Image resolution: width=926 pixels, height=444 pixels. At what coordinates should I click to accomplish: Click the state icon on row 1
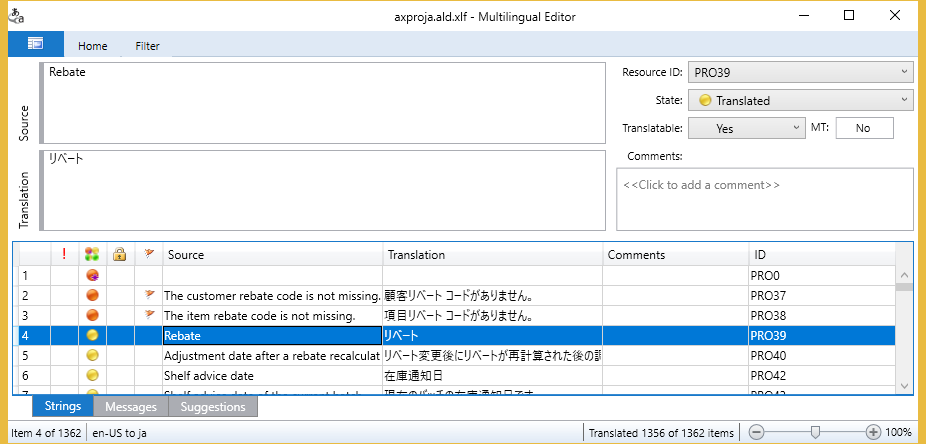[x=92, y=275]
